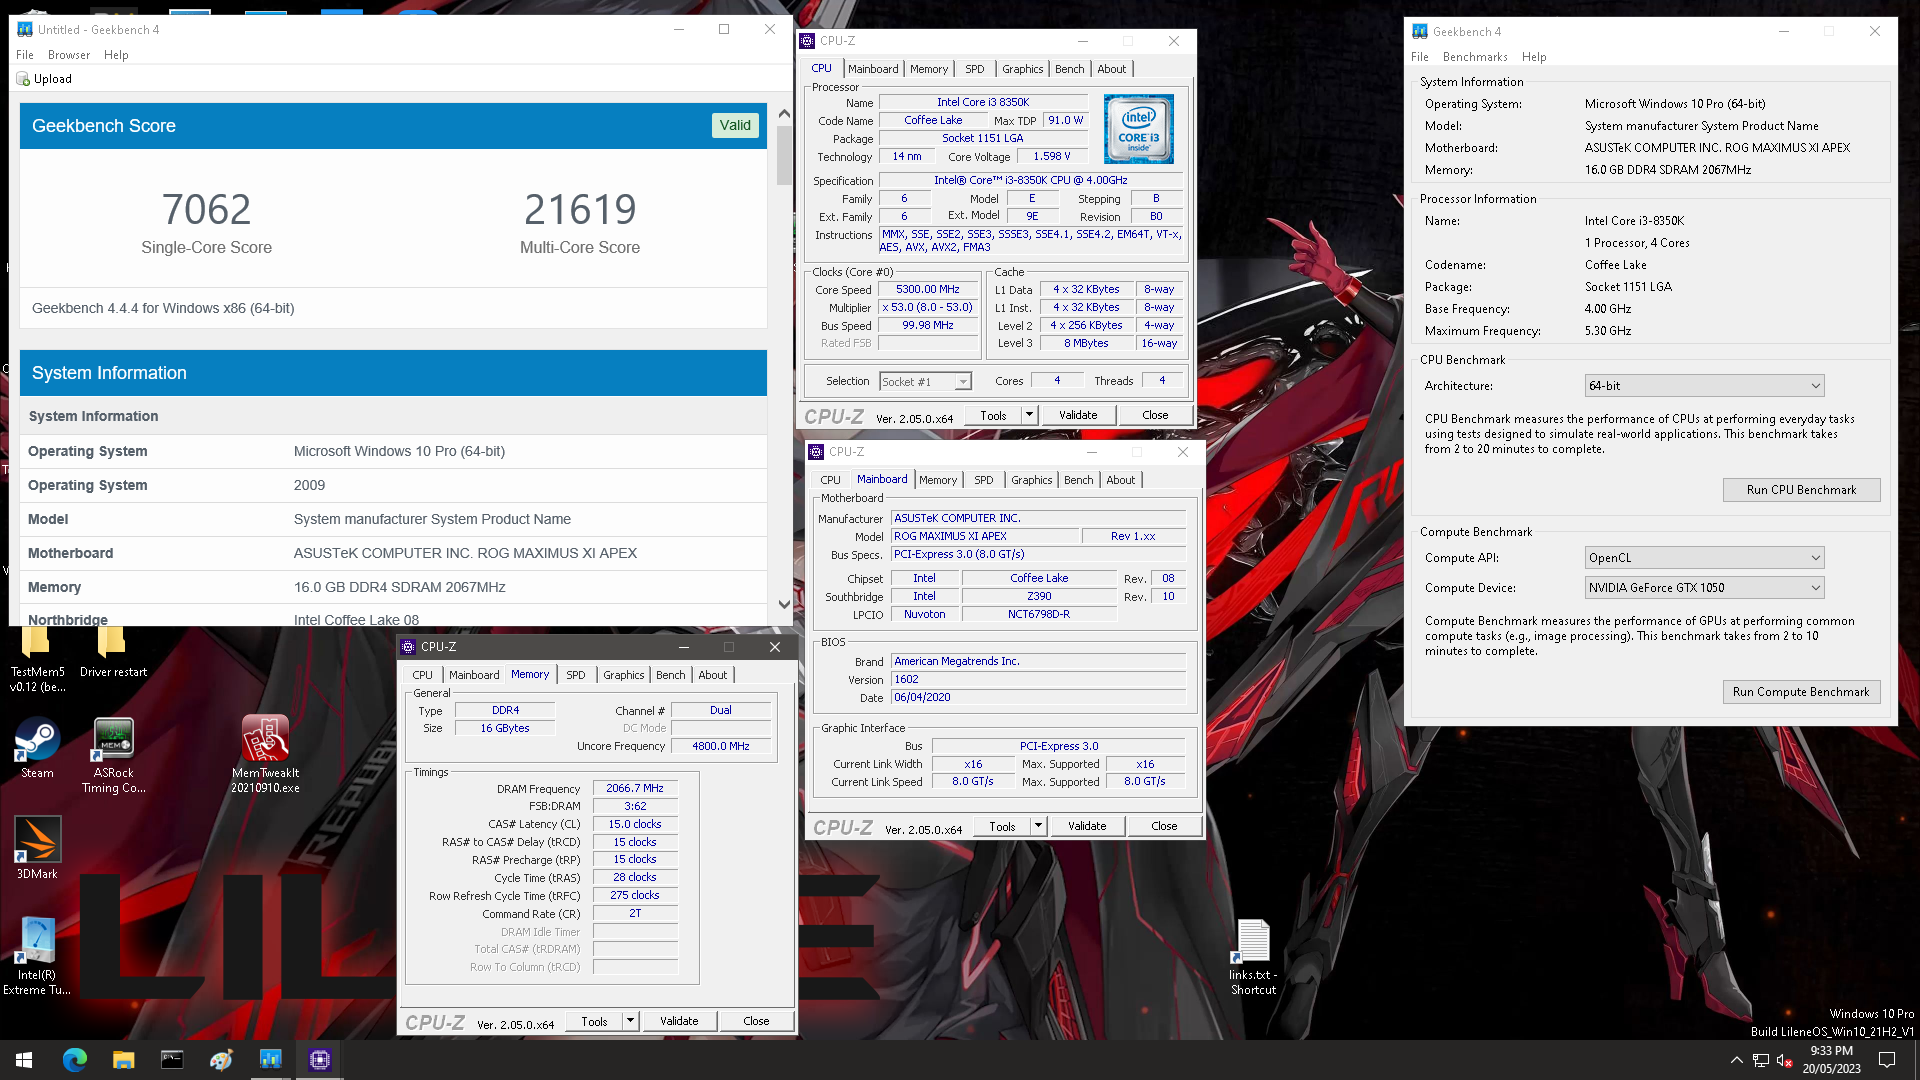This screenshot has height=1080, width=1920.
Task: Click Core Speed value 5300.00 MHz
Action: (x=928, y=290)
